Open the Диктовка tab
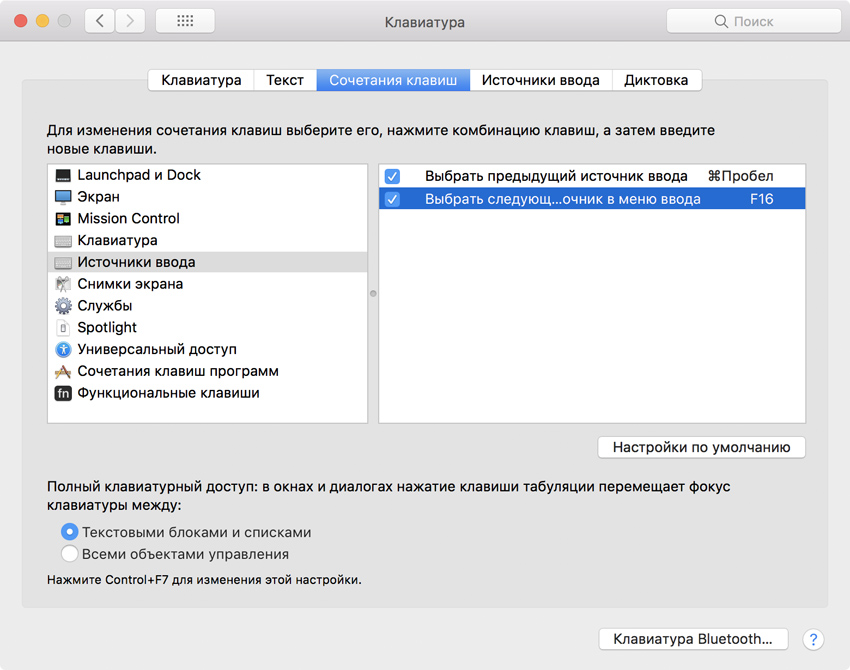 coord(656,80)
